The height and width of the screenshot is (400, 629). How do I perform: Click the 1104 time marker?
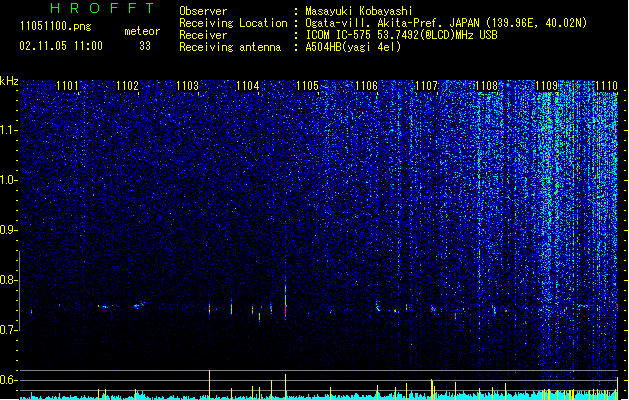click(x=248, y=86)
